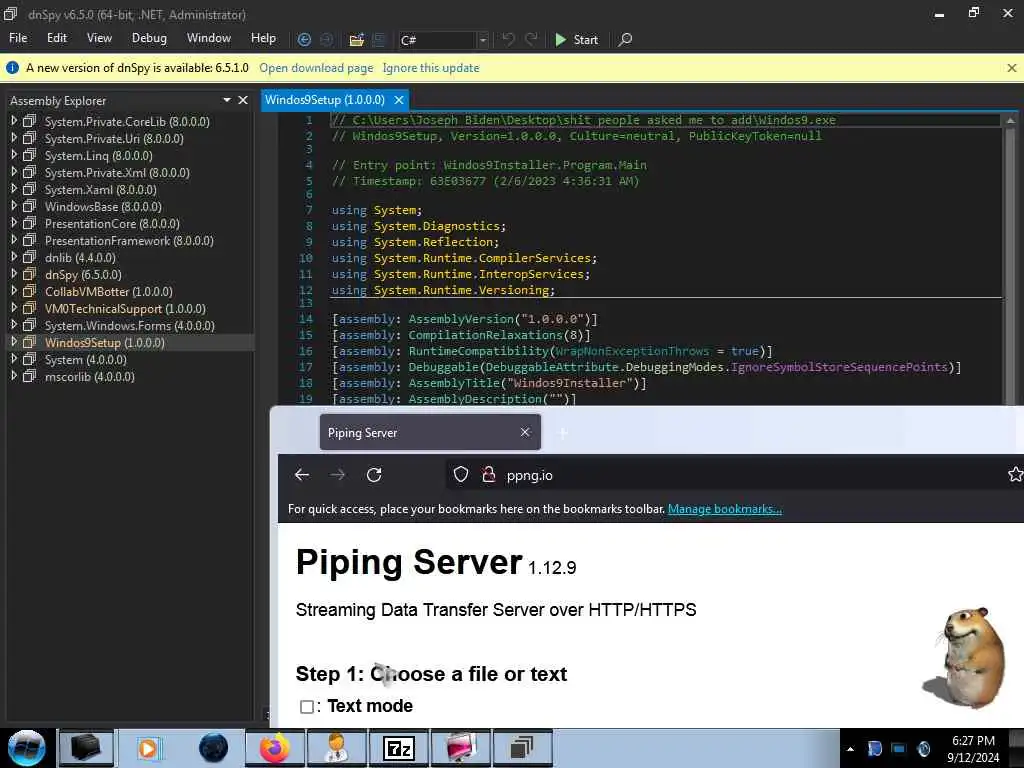Expand System.Private.Uri node

tap(14, 138)
